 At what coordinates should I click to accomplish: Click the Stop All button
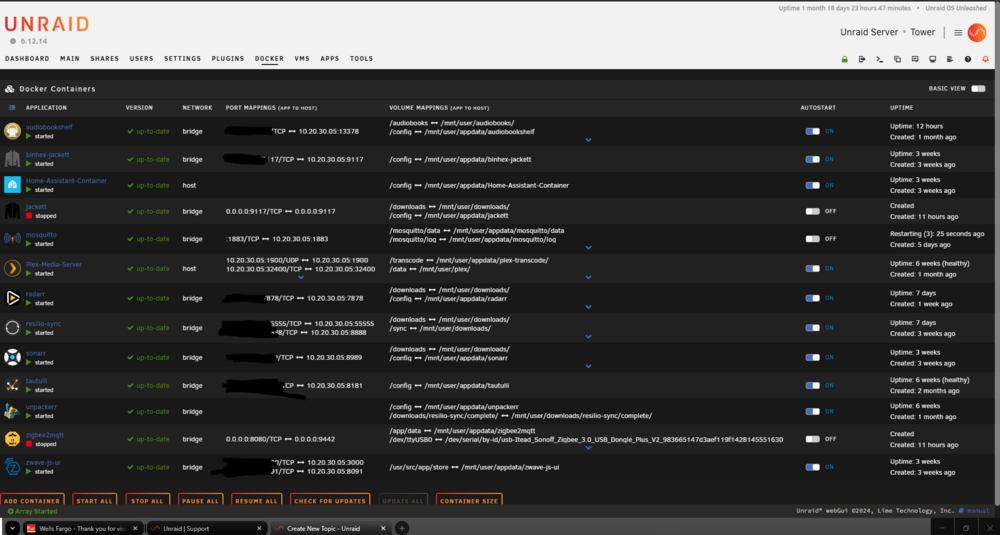coord(147,501)
